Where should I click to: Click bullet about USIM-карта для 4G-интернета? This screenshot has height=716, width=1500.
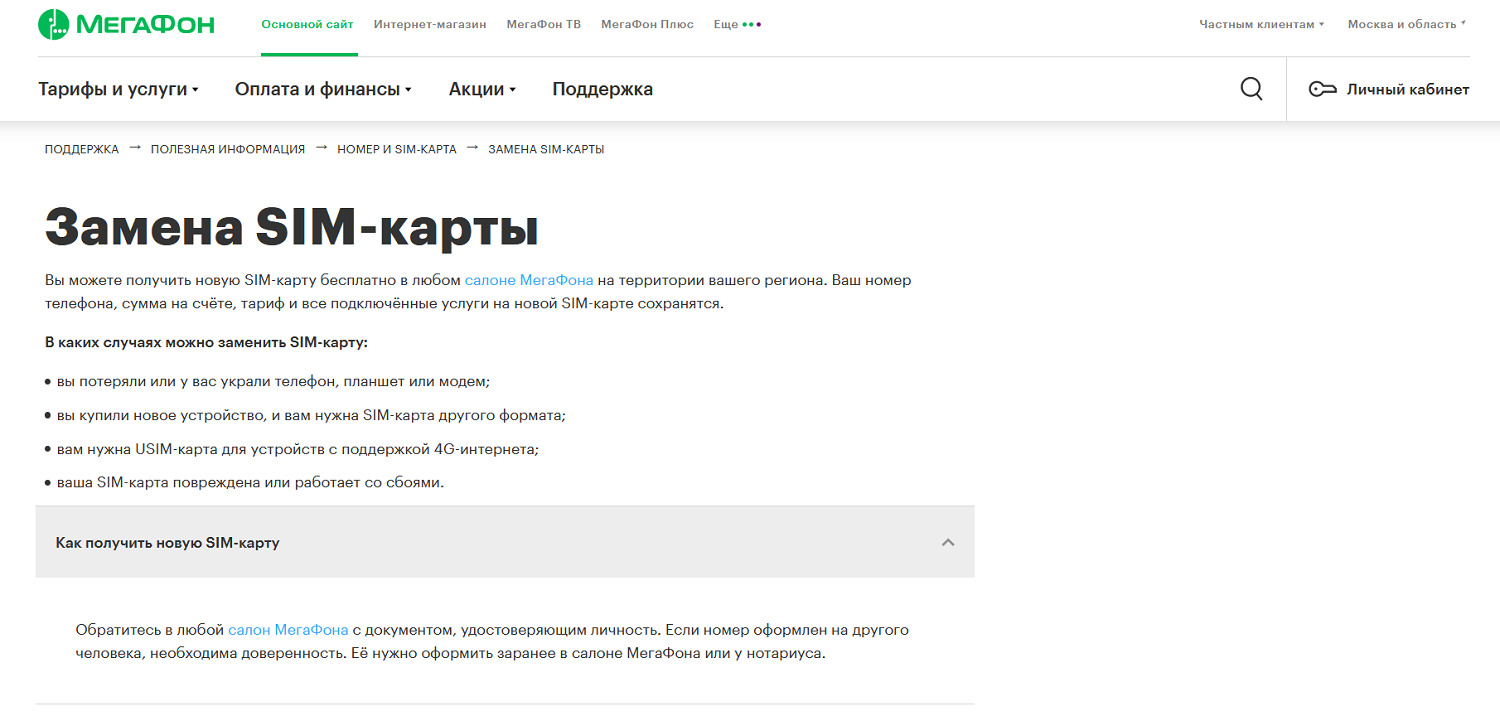click(x=292, y=449)
